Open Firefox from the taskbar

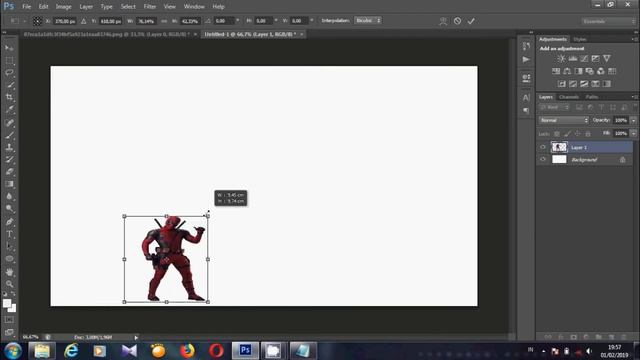(x=187, y=351)
